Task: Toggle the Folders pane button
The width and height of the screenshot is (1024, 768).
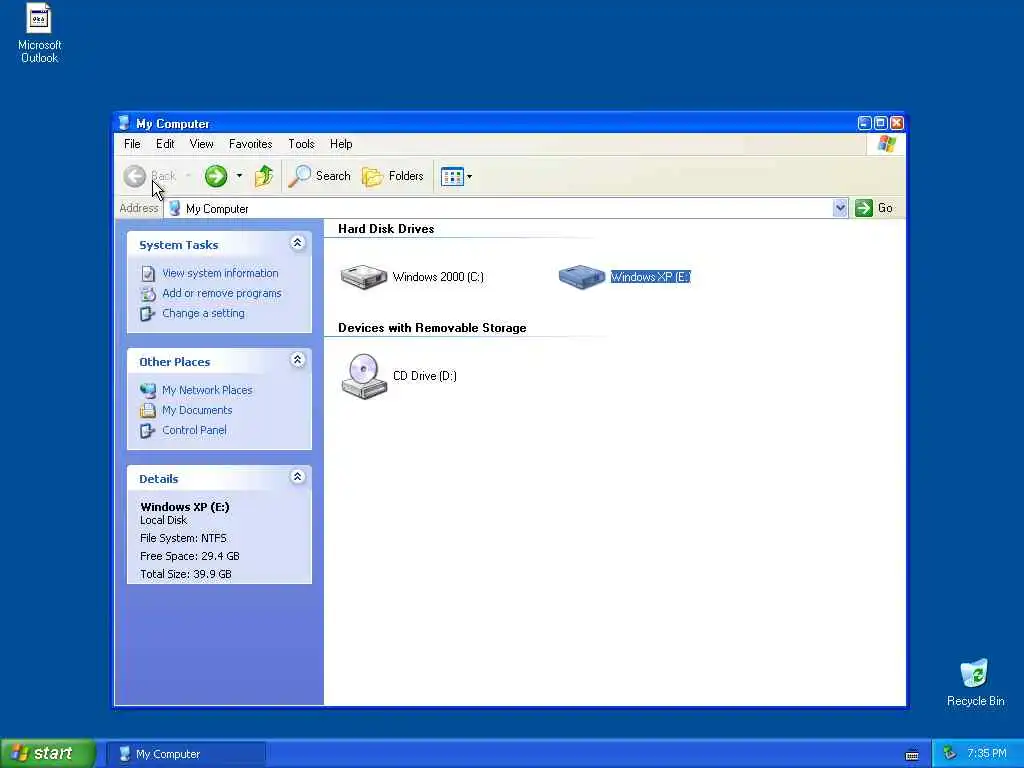Action: point(392,176)
